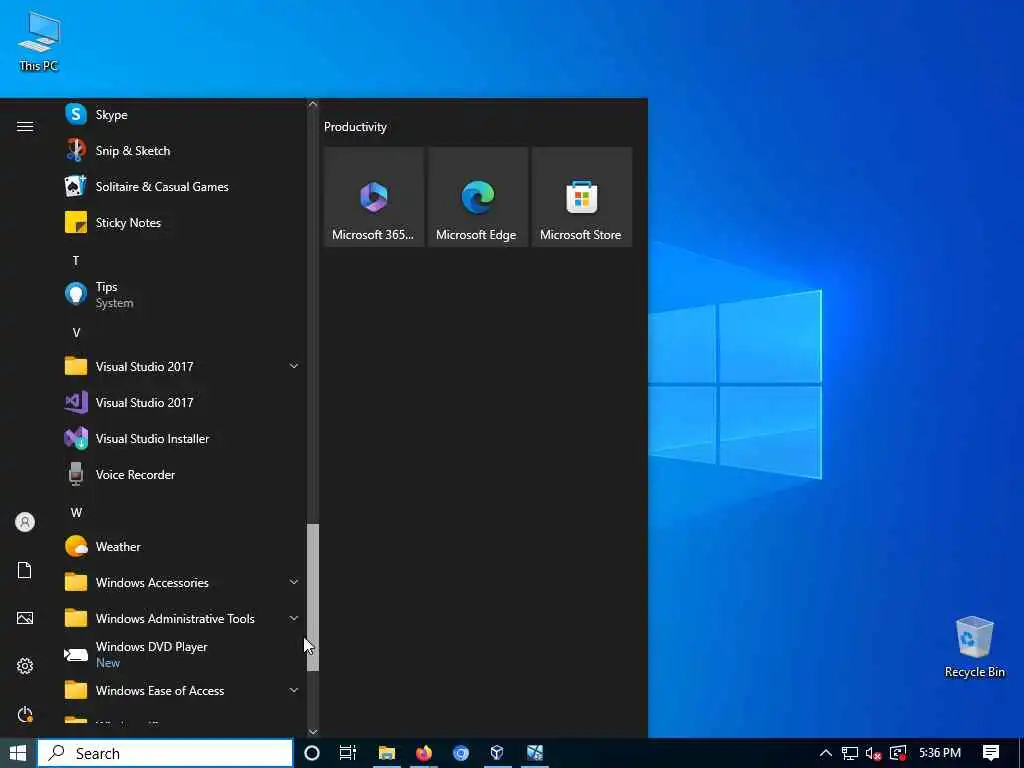Show hidden system tray icons
Screen dimensions: 1024x768
pyautogui.click(x=825, y=753)
